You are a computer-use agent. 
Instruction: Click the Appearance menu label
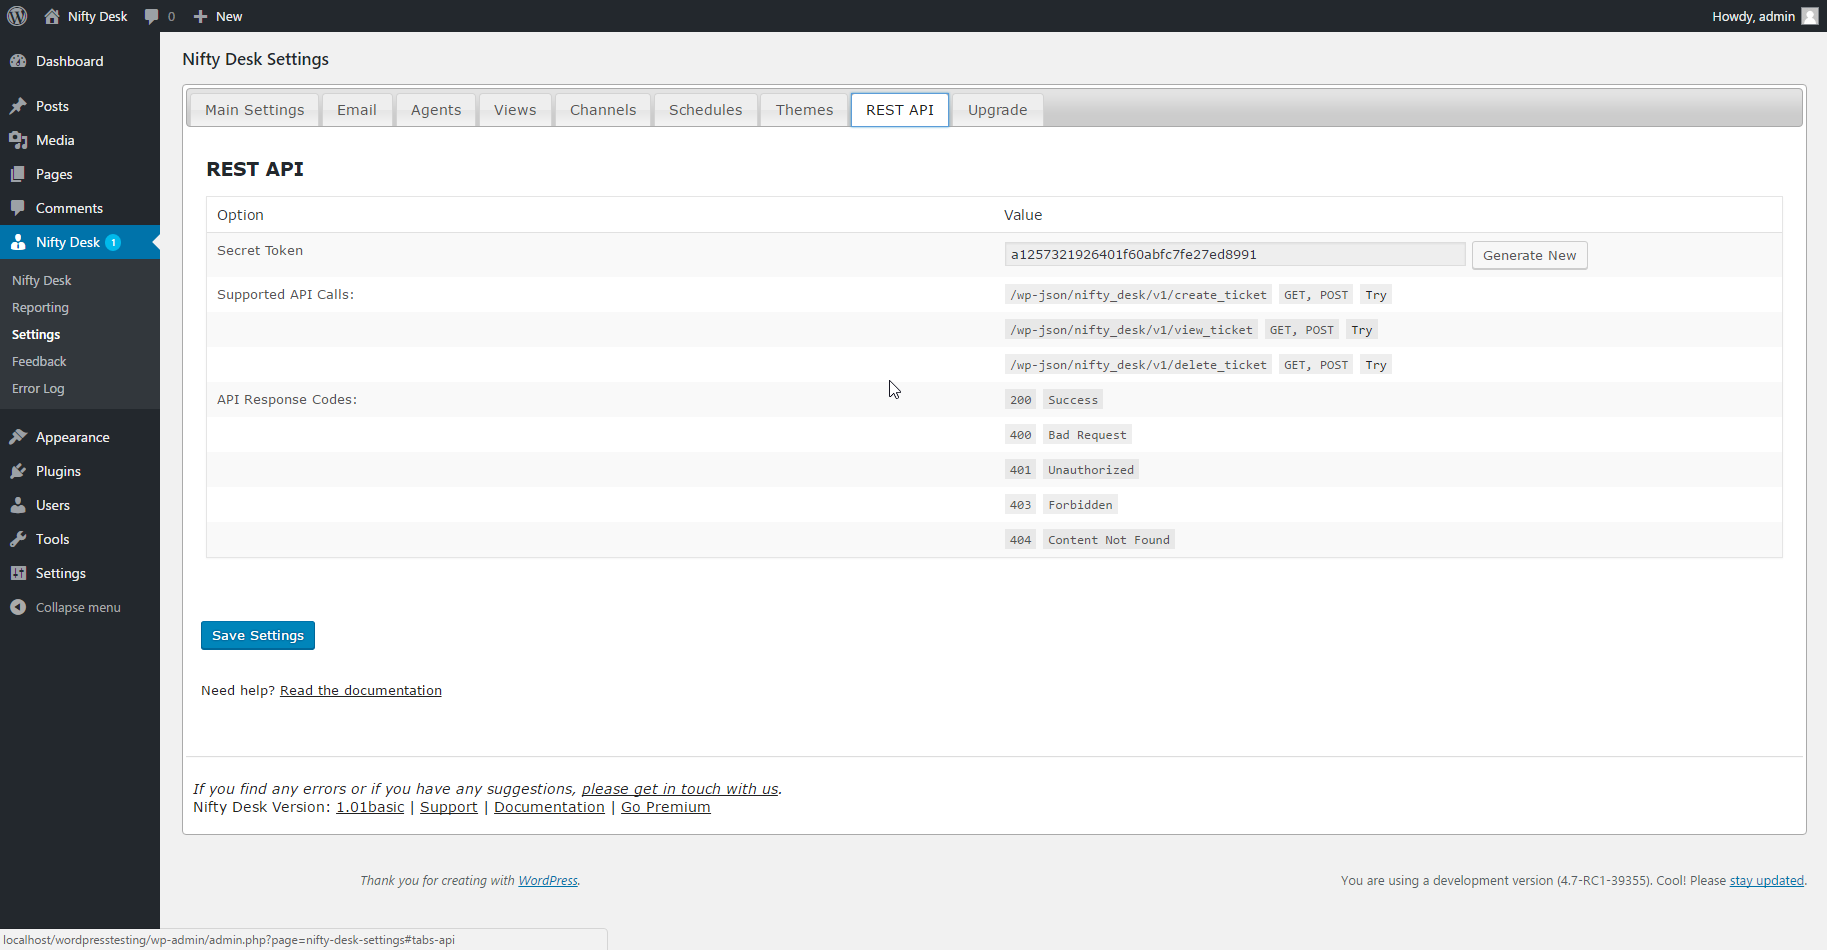click(x=73, y=437)
